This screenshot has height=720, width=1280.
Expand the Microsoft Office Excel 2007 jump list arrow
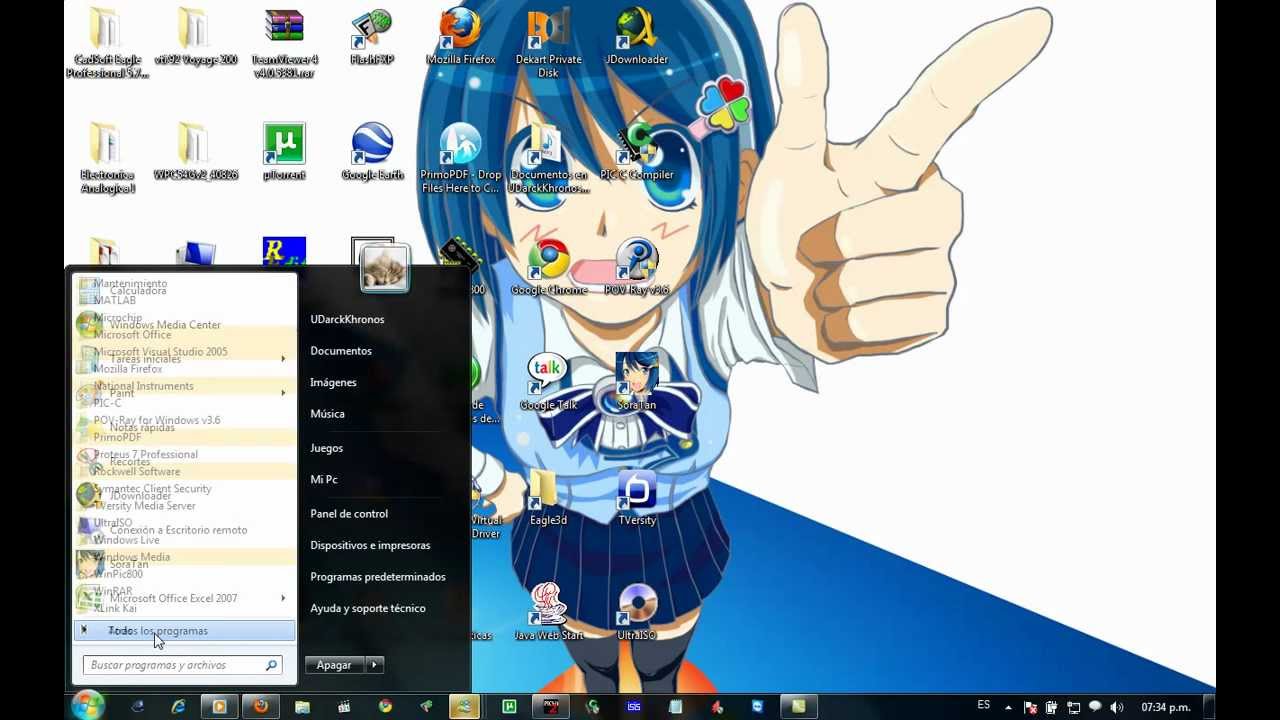pos(283,598)
